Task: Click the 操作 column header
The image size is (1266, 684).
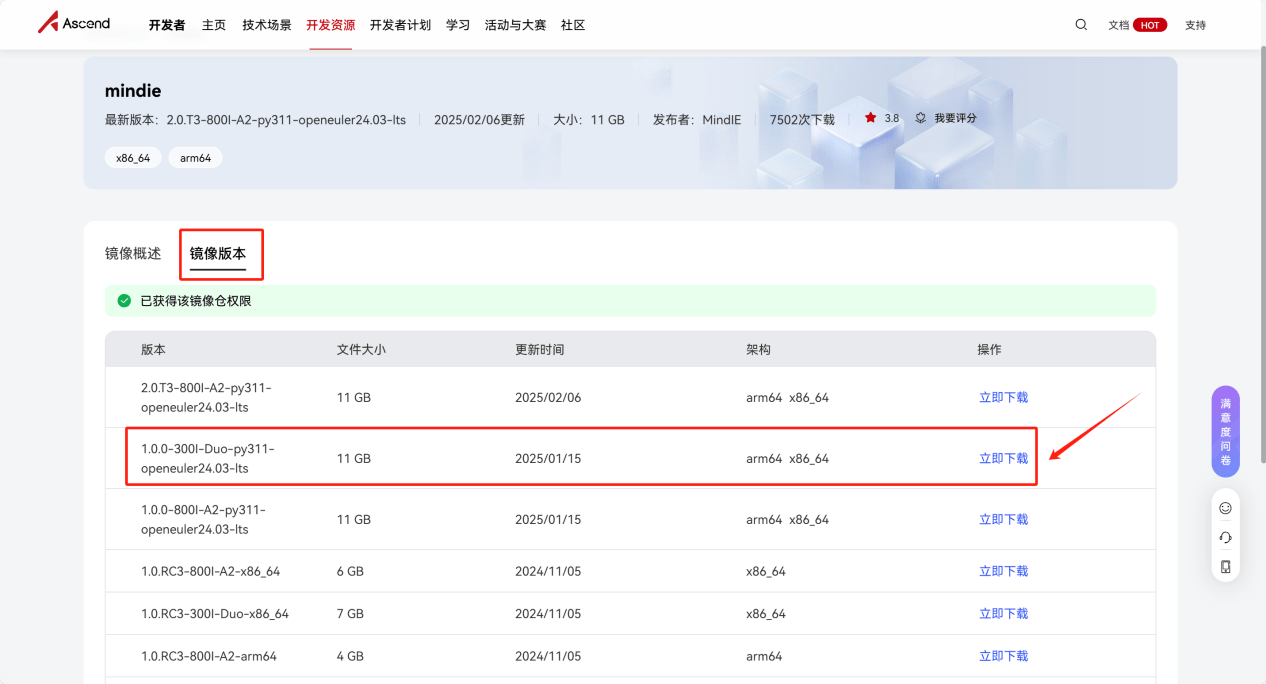Action: coord(989,350)
